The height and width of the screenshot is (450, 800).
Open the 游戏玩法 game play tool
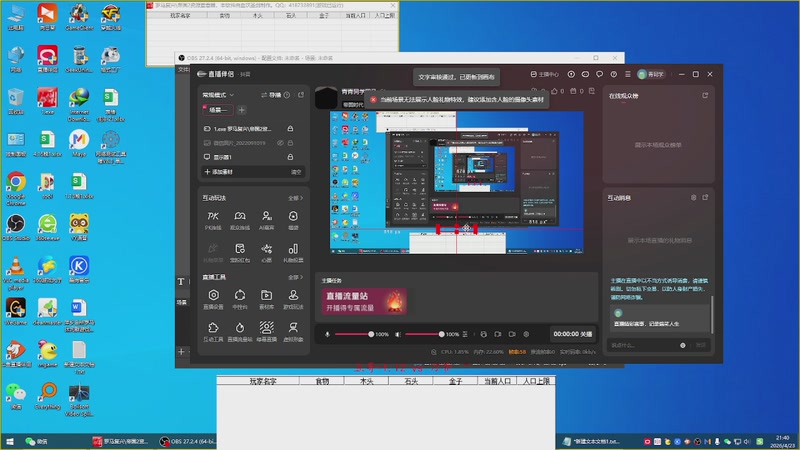coord(293,299)
